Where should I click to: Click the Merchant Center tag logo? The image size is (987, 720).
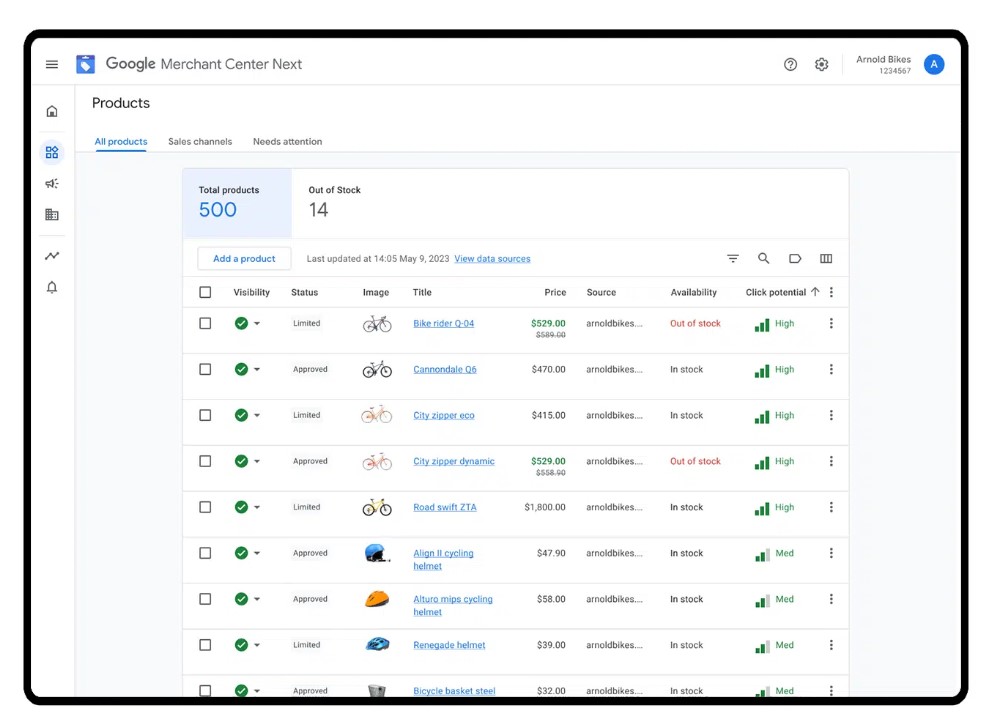[x=86, y=64]
